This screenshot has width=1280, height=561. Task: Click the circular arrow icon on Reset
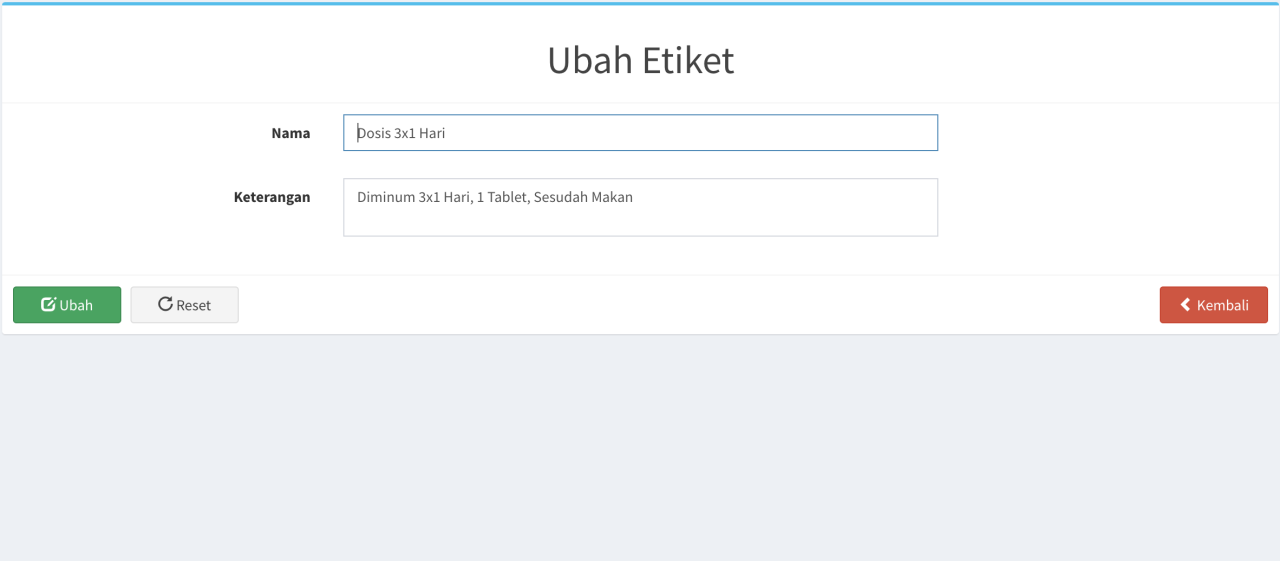(165, 304)
